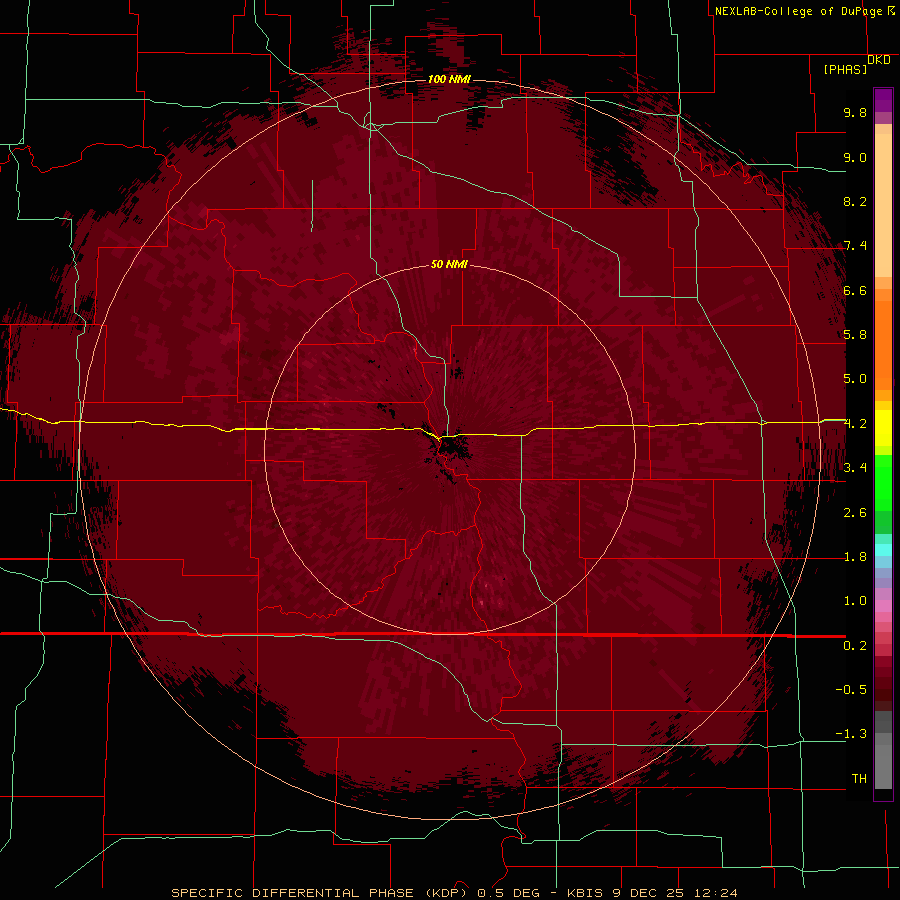
Task: Click the 5.8 scale value
Action: 855,335
